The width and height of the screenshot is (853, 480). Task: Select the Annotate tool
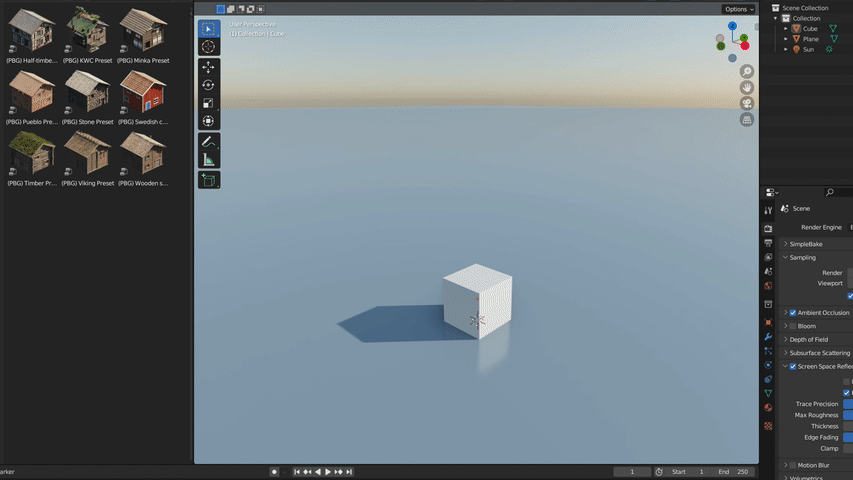coord(208,142)
